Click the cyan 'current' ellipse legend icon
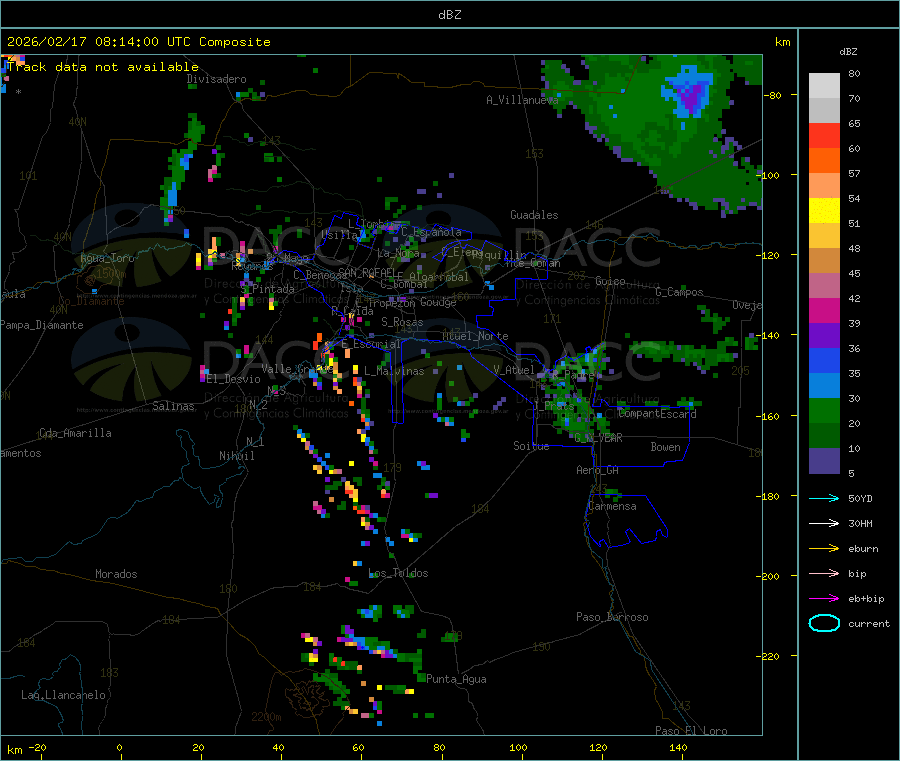 coord(824,623)
